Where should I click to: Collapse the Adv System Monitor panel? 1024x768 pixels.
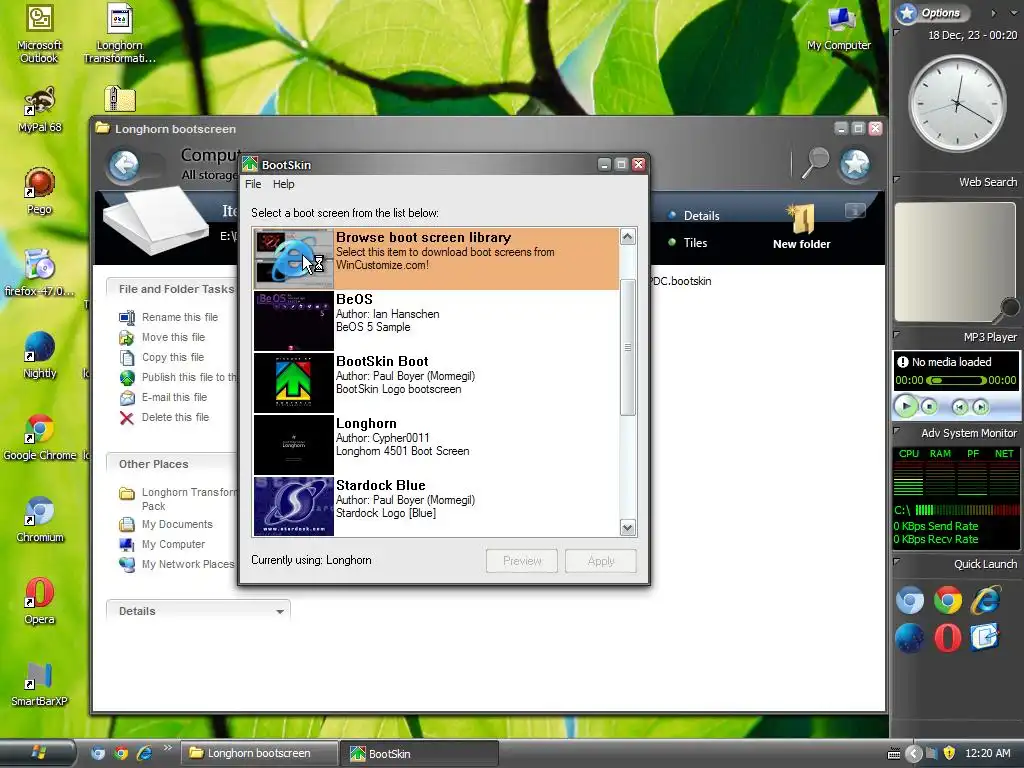click(x=897, y=430)
